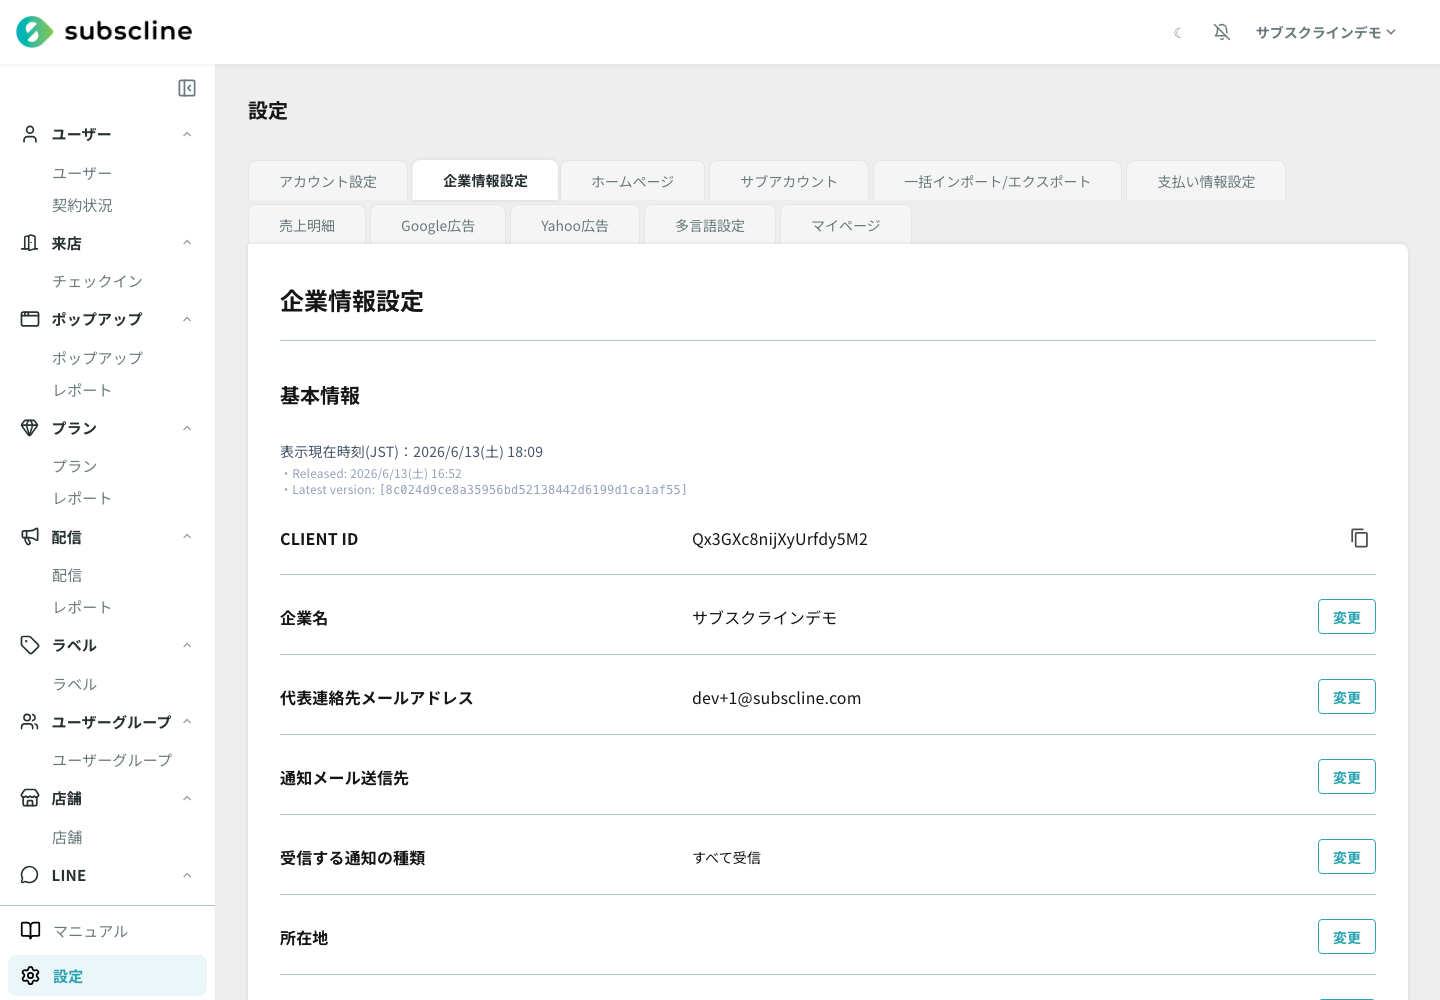Image resolution: width=1440 pixels, height=1000 pixels.
Task: Toggle dark mode moon icon
Action: pos(1178,33)
